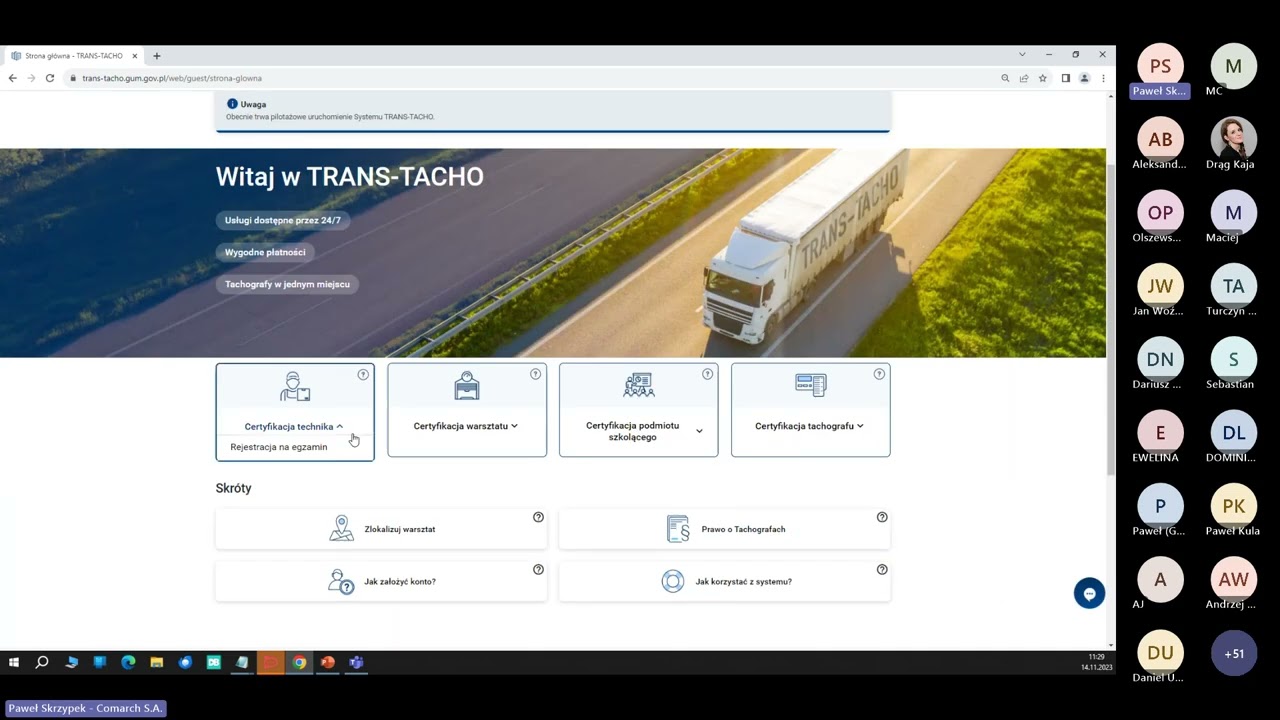This screenshot has width=1280, height=720.
Task: Click help icon on Zlokalizuj warsztat shortcut
Action: 538,517
